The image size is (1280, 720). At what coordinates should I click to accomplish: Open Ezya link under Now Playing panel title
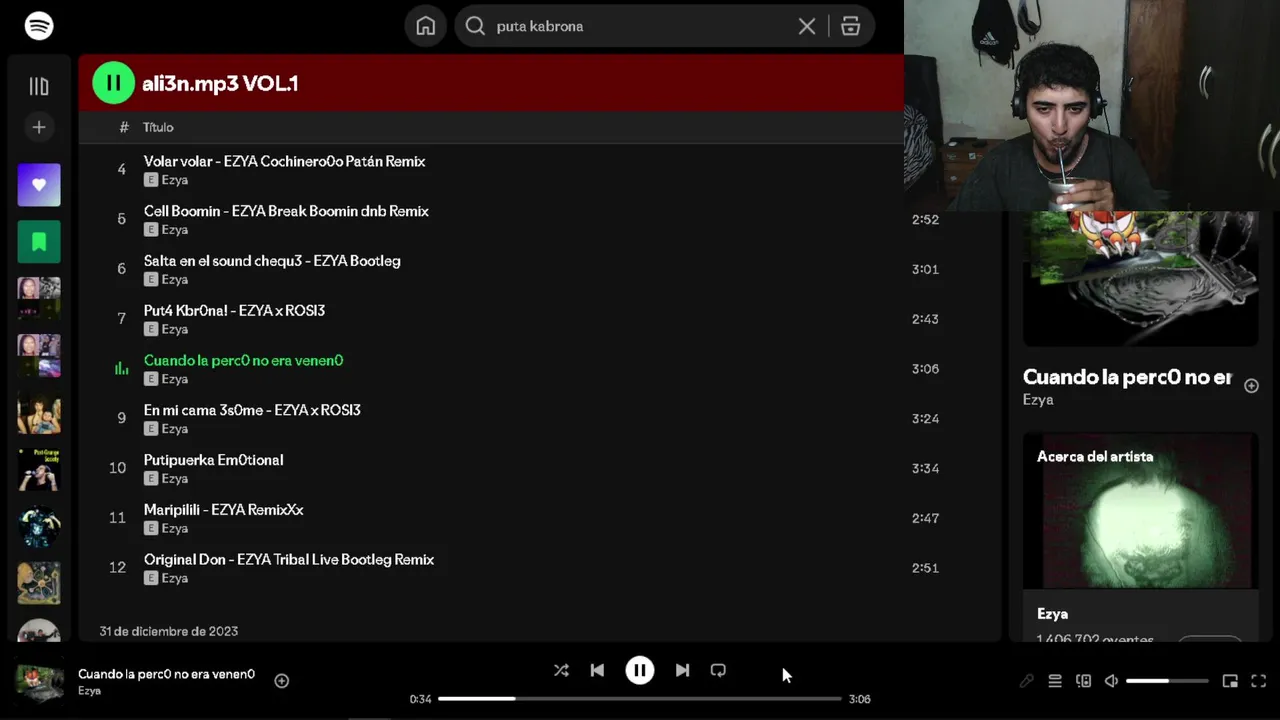[1038, 400]
